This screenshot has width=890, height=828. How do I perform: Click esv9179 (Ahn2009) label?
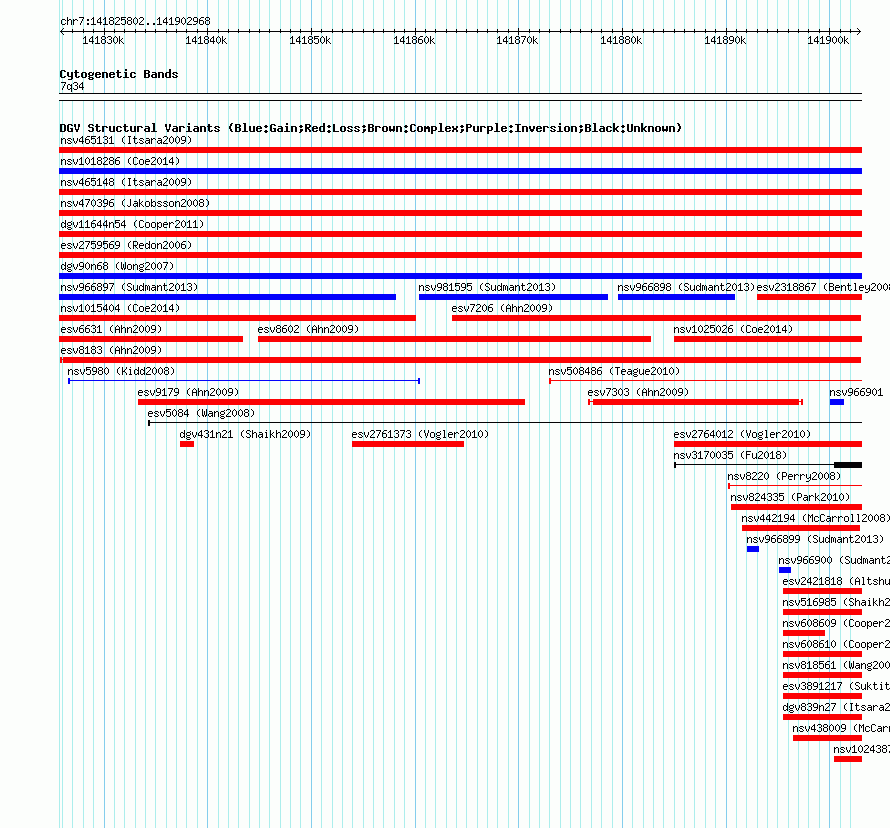click(188, 392)
